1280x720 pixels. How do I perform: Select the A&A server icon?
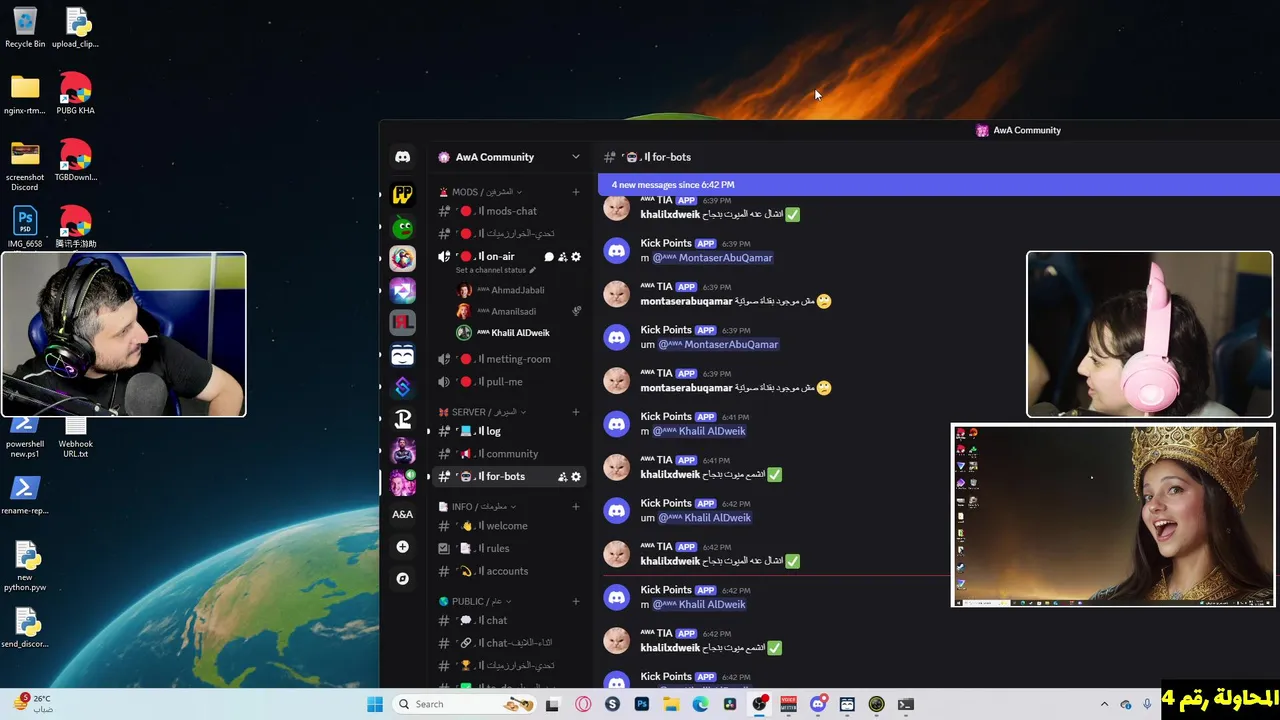click(x=402, y=514)
